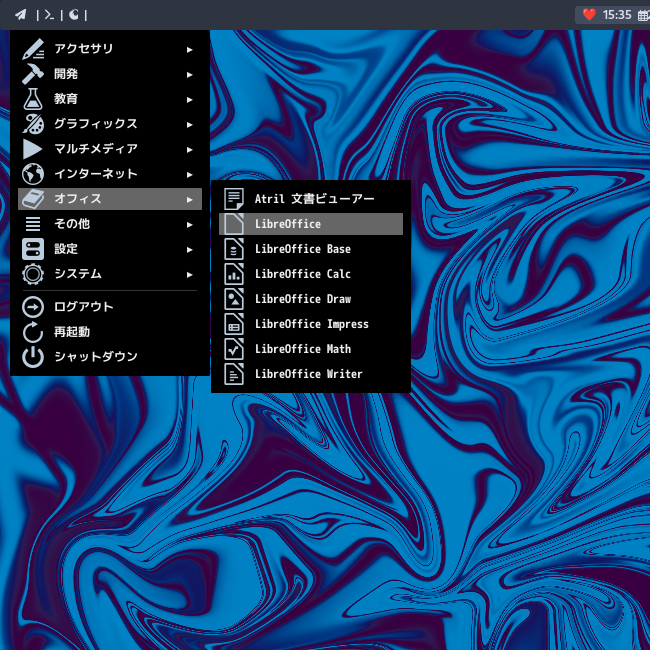Expand the その他 submenu arrow

pos(189,224)
